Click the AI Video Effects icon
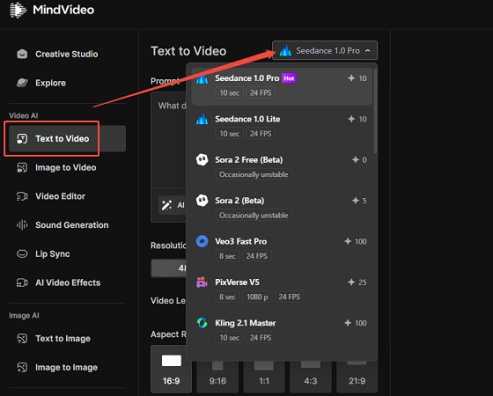This screenshot has width=493, height=396. coord(22,283)
